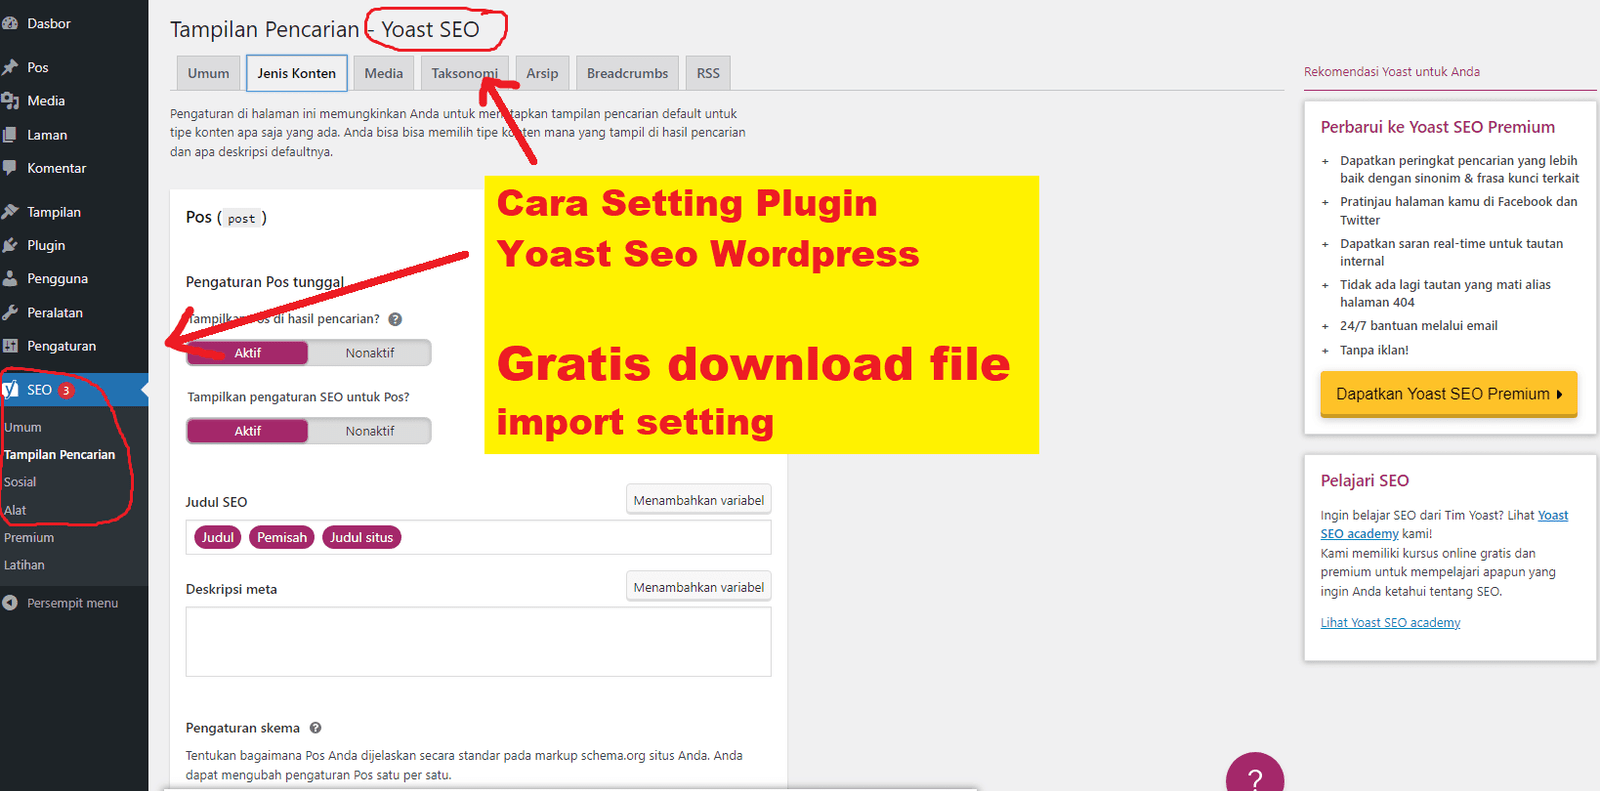Set post search visibility to Aktif
Image resolution: width=1600 pixels, height=791 pixels.
click(247, 353)
